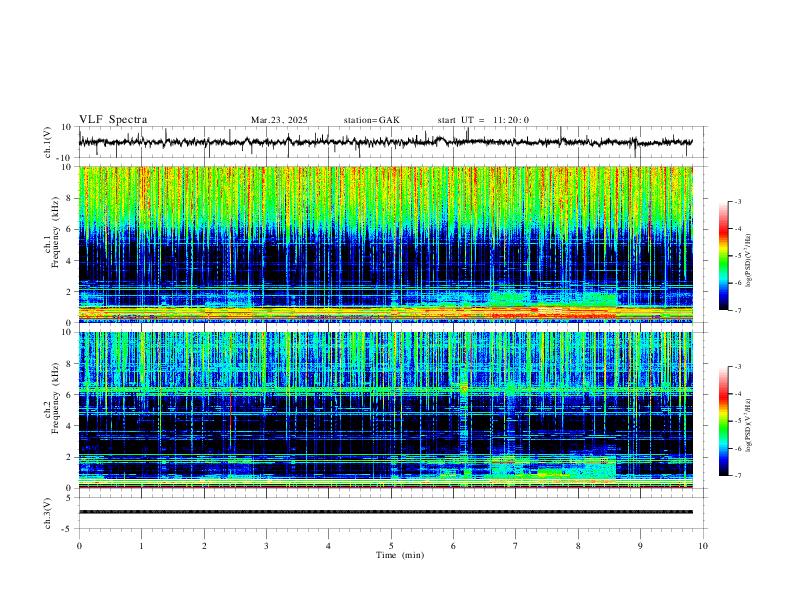Click the "2" tick on the time axis
This screenshot has width=792, height=612.
[204, 546]
